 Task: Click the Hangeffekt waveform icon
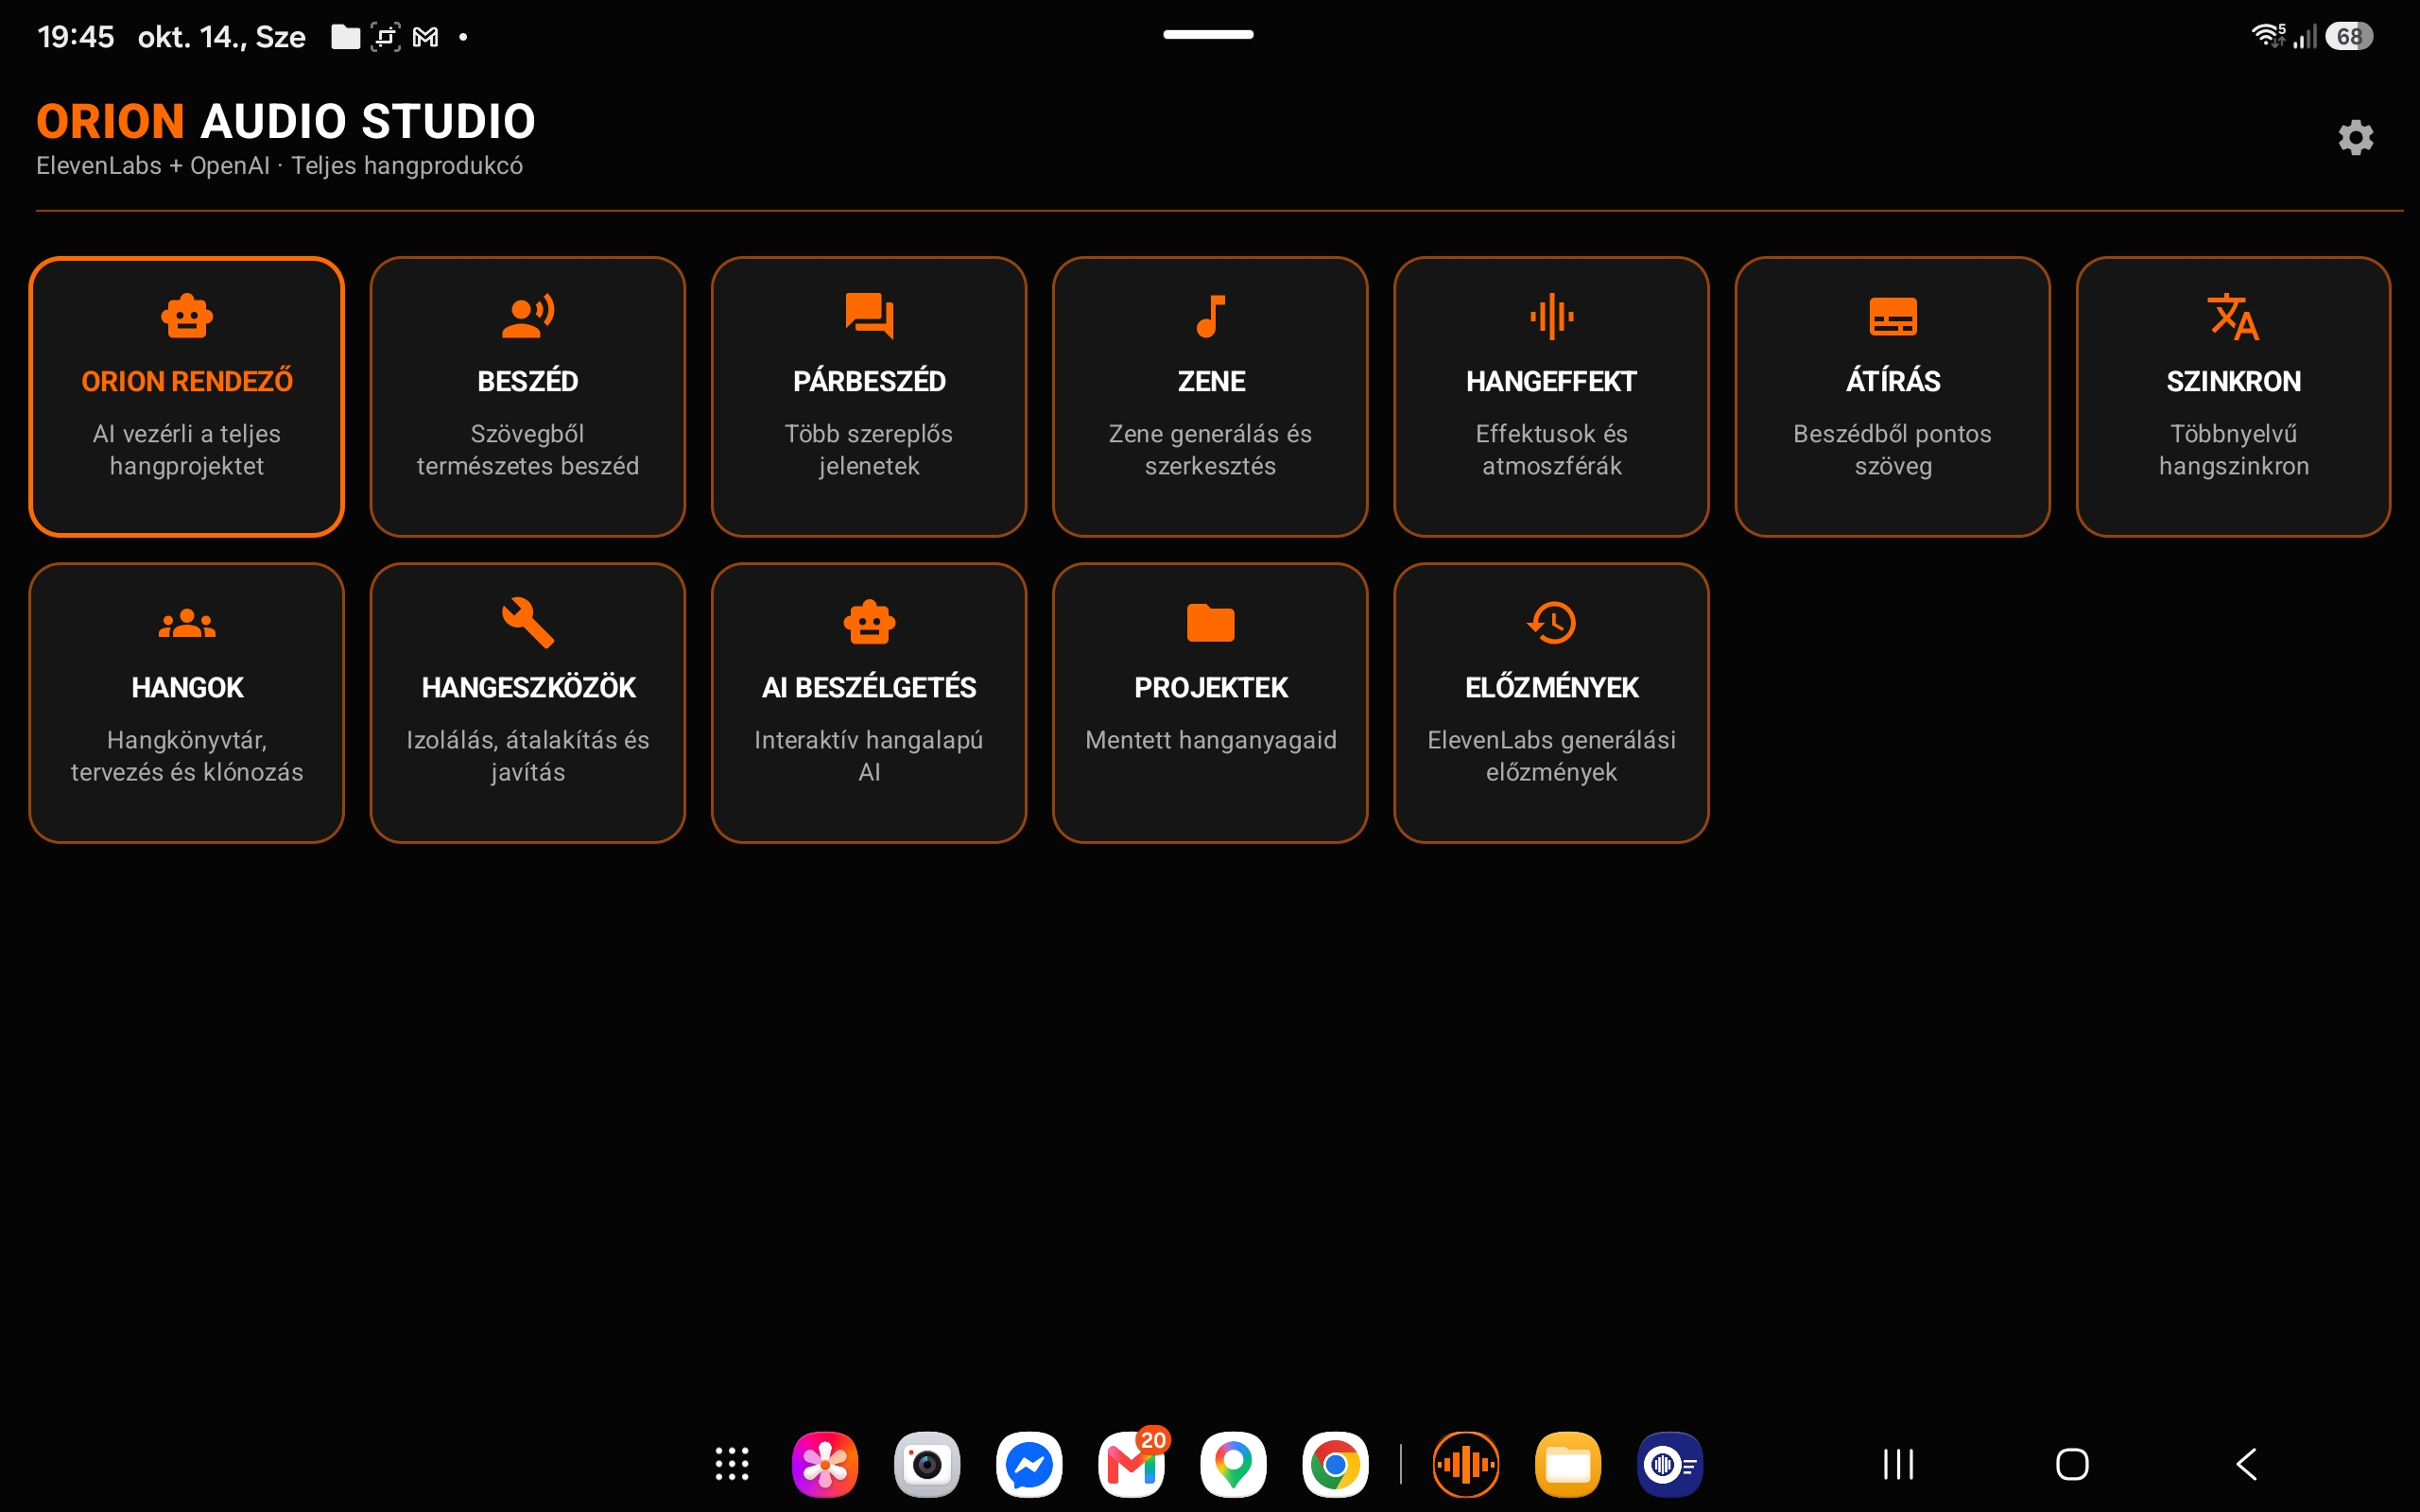1551,316
